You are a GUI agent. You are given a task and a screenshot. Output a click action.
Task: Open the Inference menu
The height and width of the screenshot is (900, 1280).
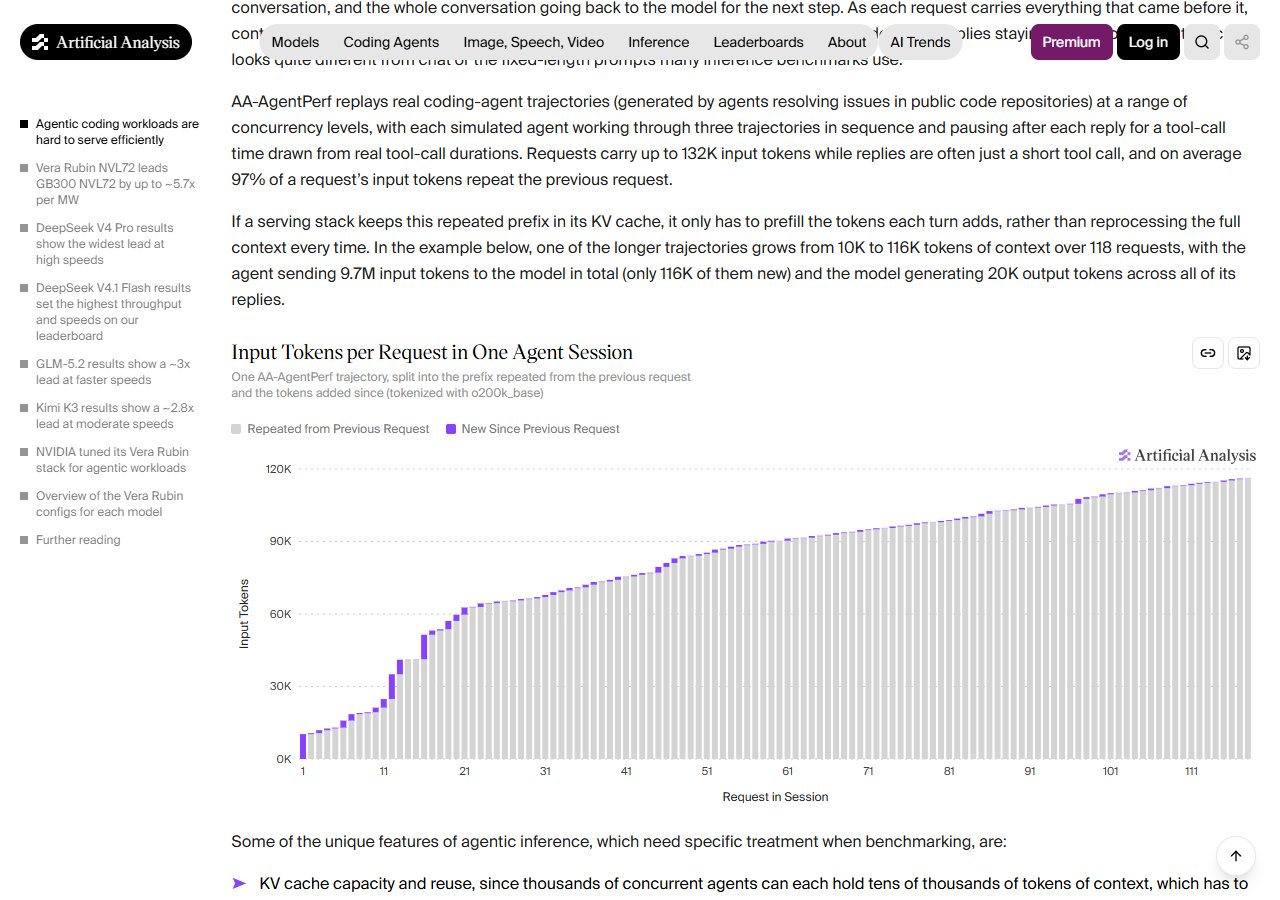(659, 42)
